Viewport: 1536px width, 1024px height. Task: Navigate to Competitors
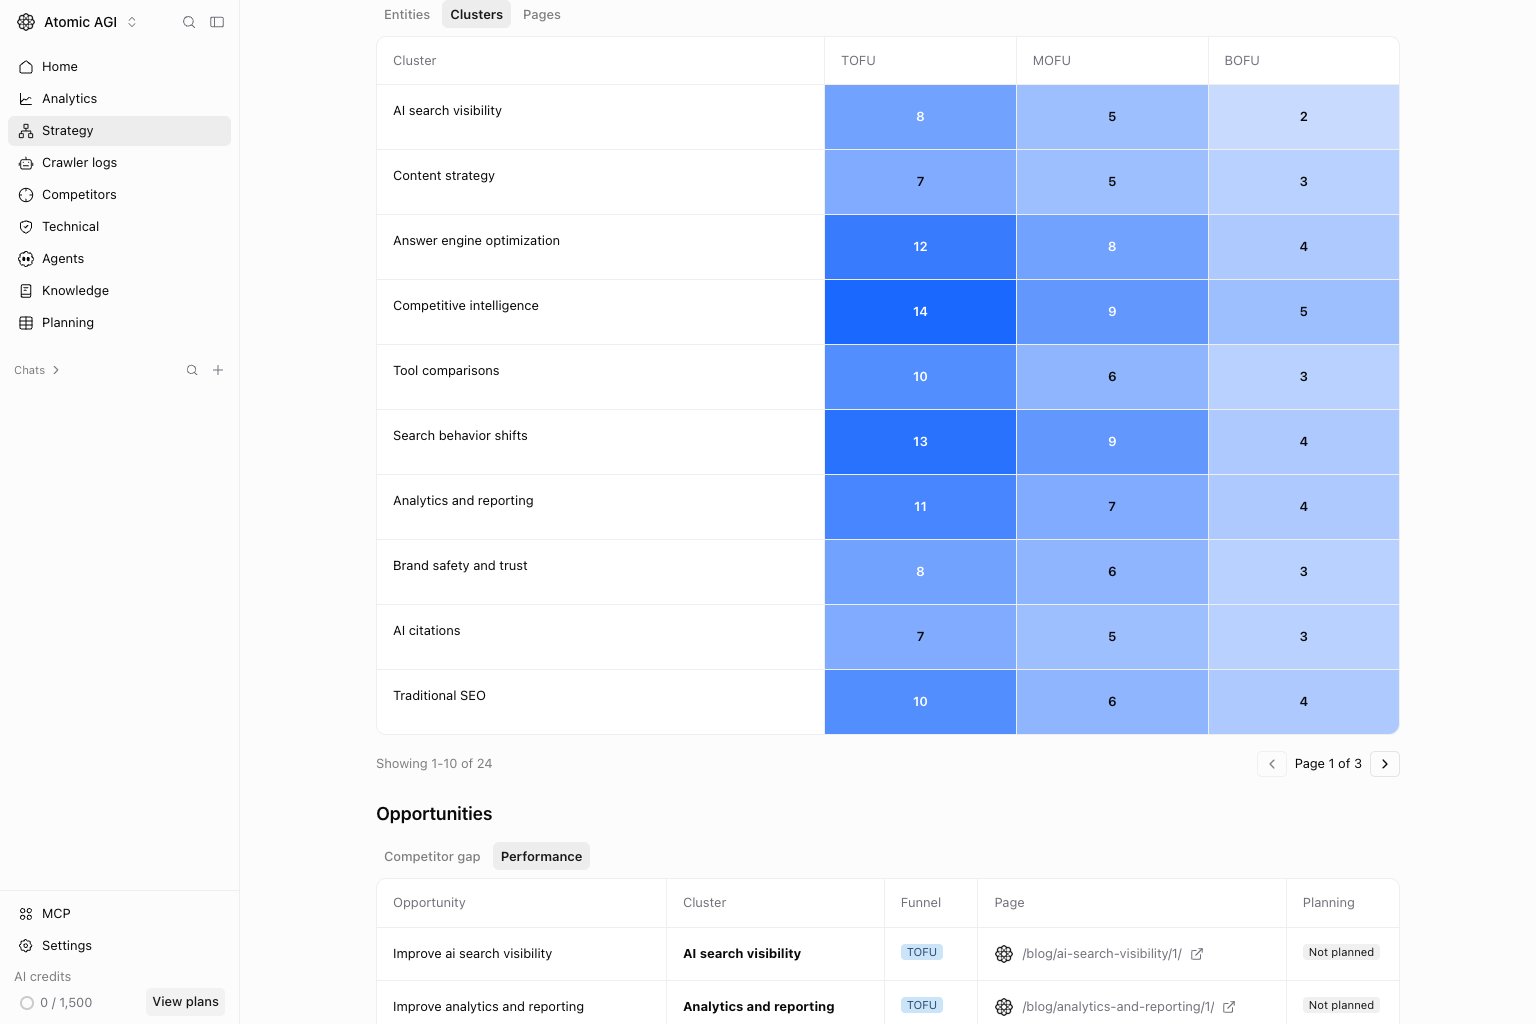coord(119,195)
